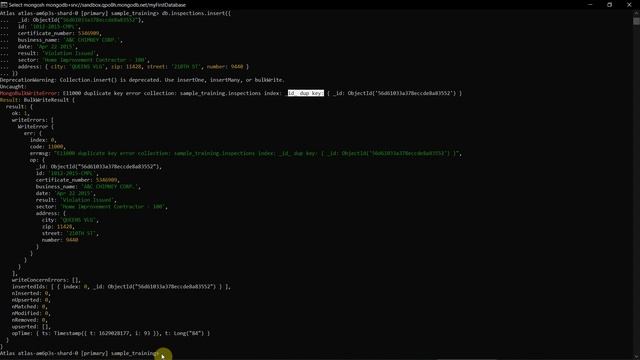Click the 'err: {' line
Image resolution: width=640 pixels, height=360 pixels.
tap(33, 133)
